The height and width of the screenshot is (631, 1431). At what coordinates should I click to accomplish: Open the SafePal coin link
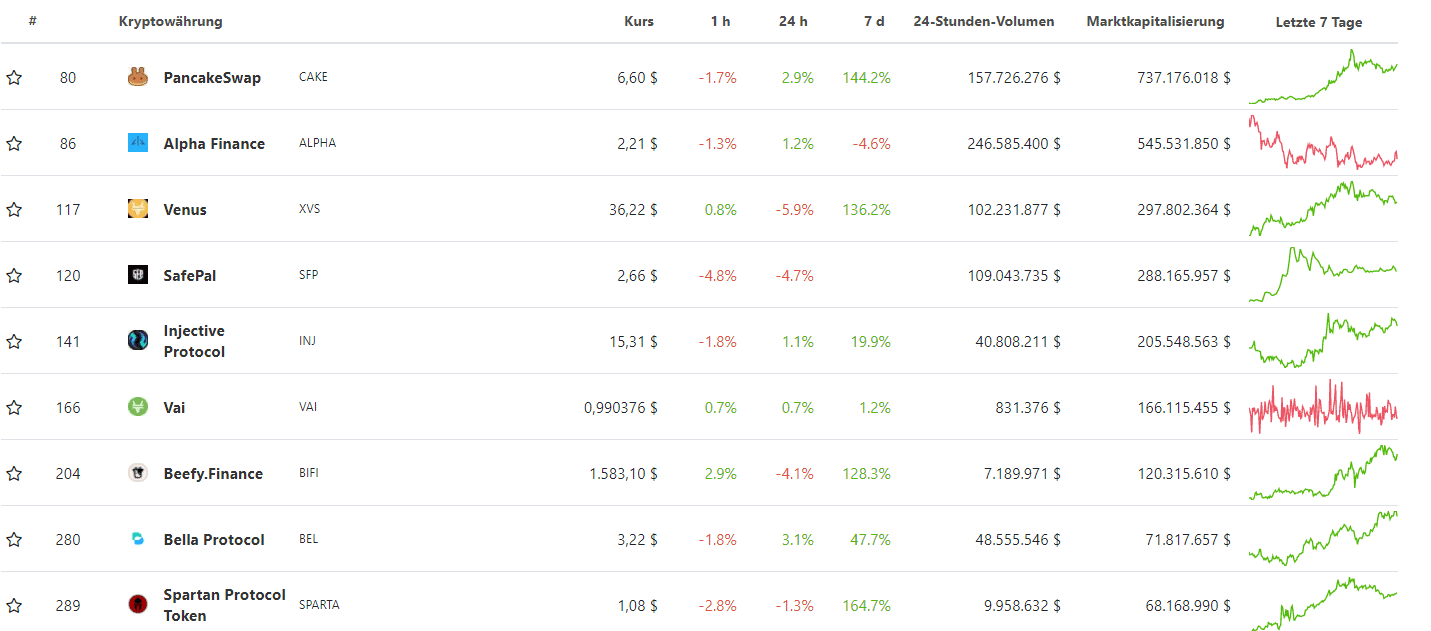pos(190,276)
